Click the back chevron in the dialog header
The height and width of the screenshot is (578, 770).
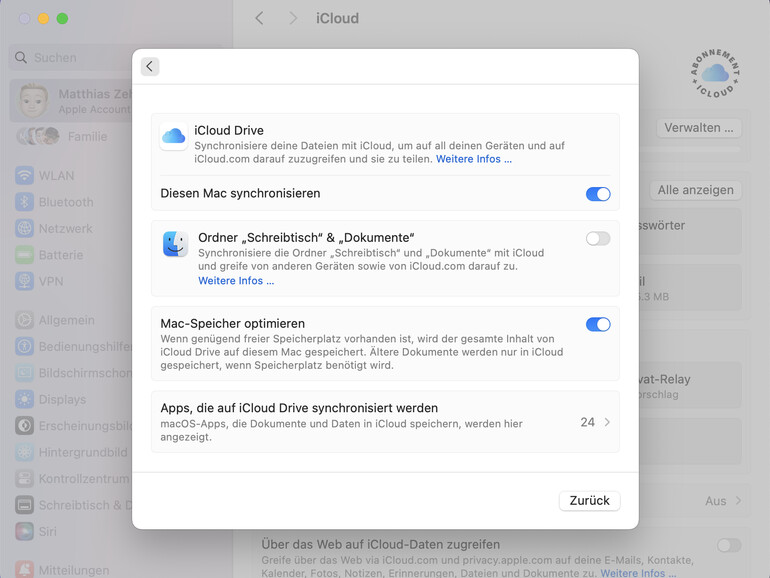point(150,66)
